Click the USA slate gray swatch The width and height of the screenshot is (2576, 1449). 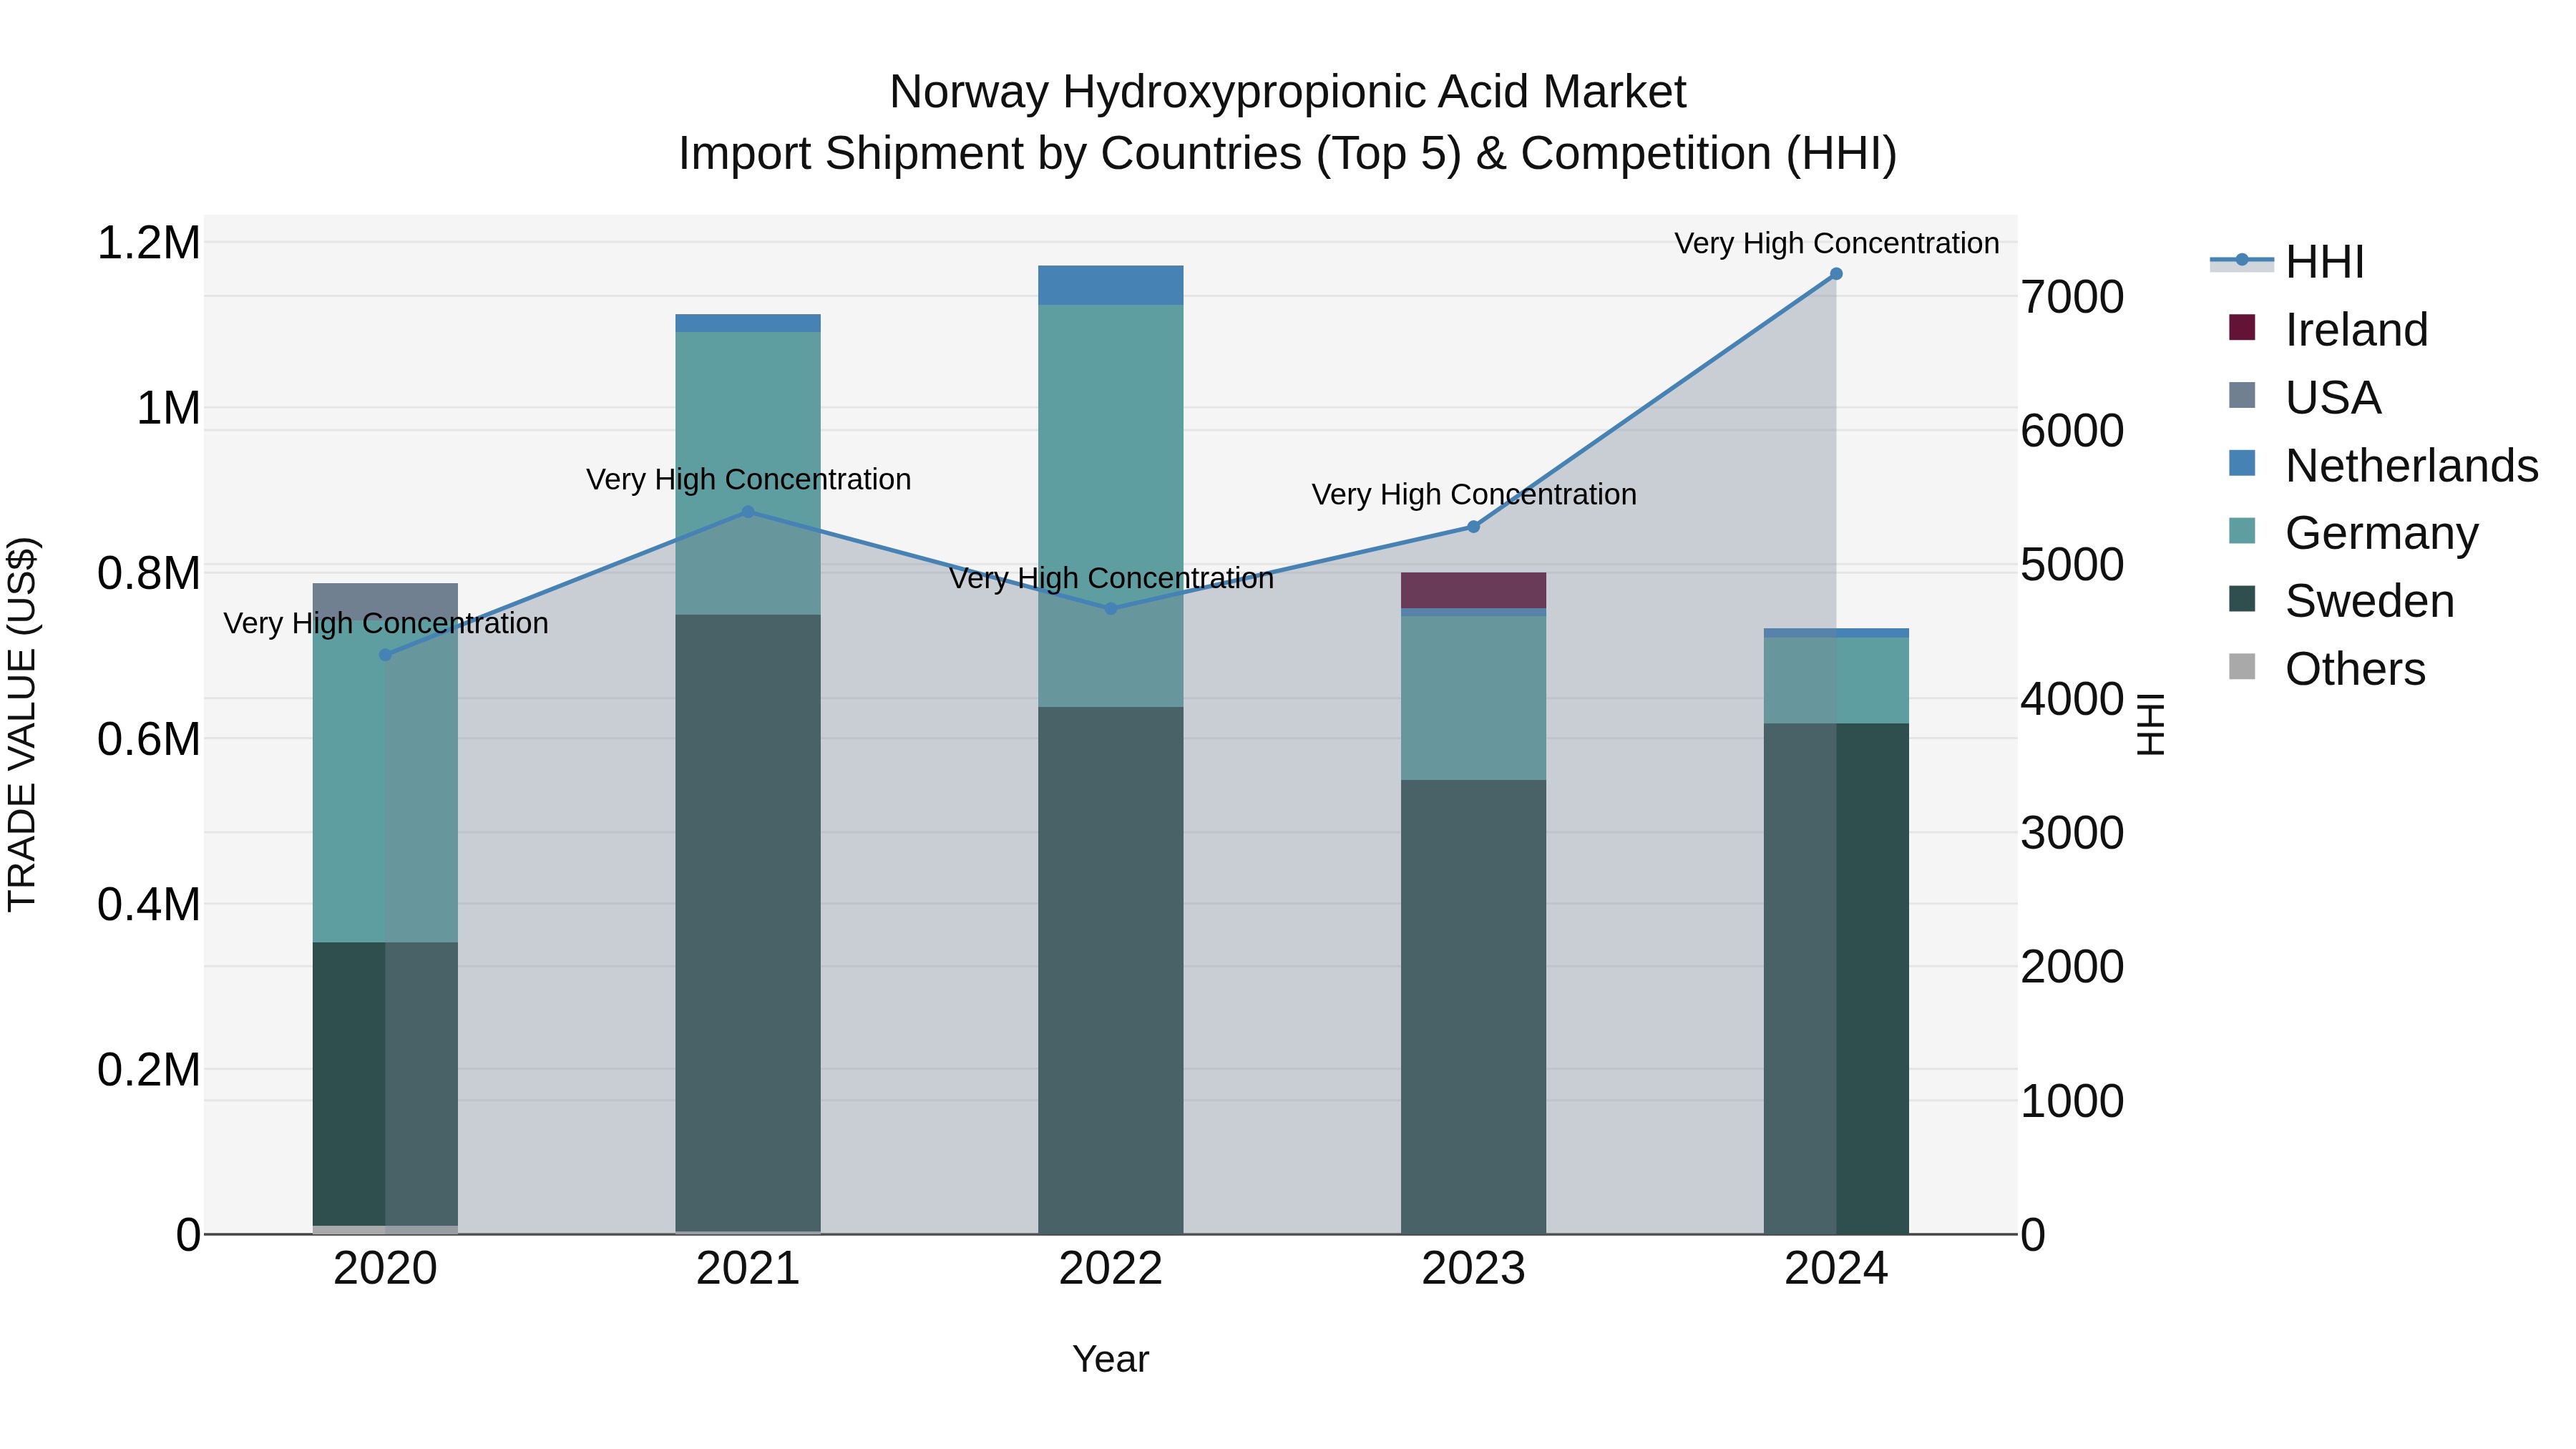tap(2242, 395)
